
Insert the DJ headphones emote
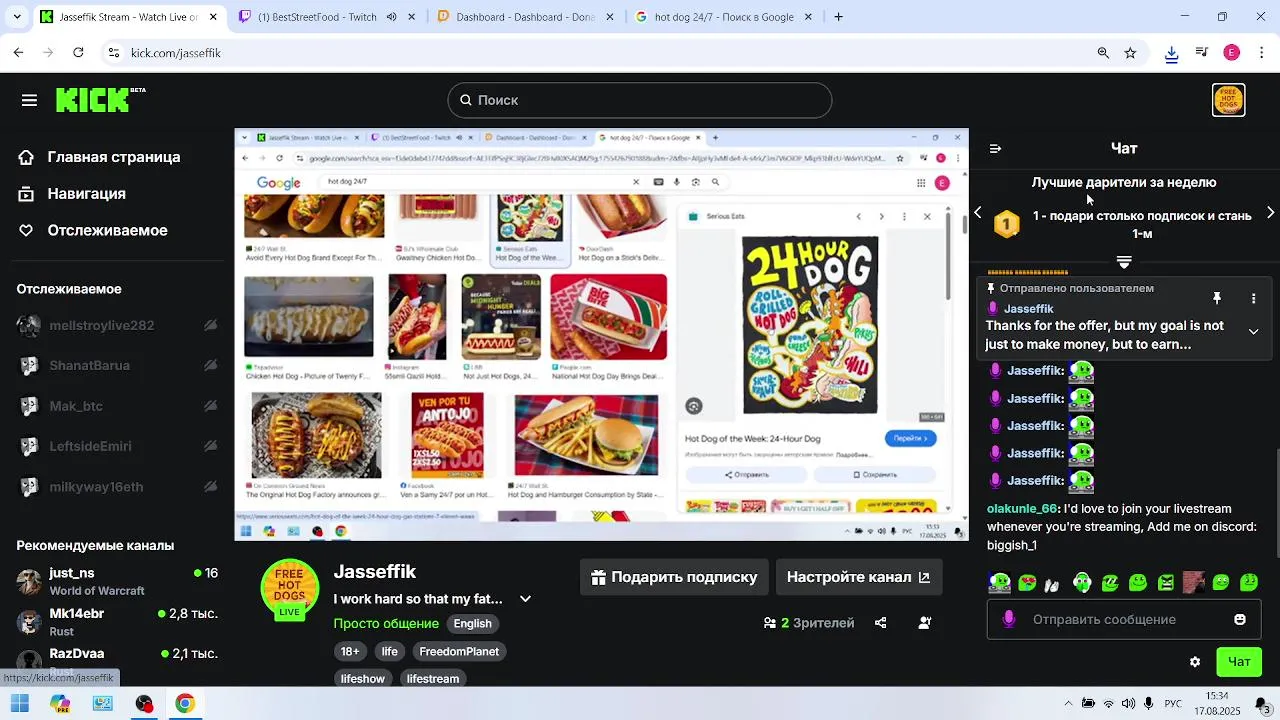[x=1000, y=582]
